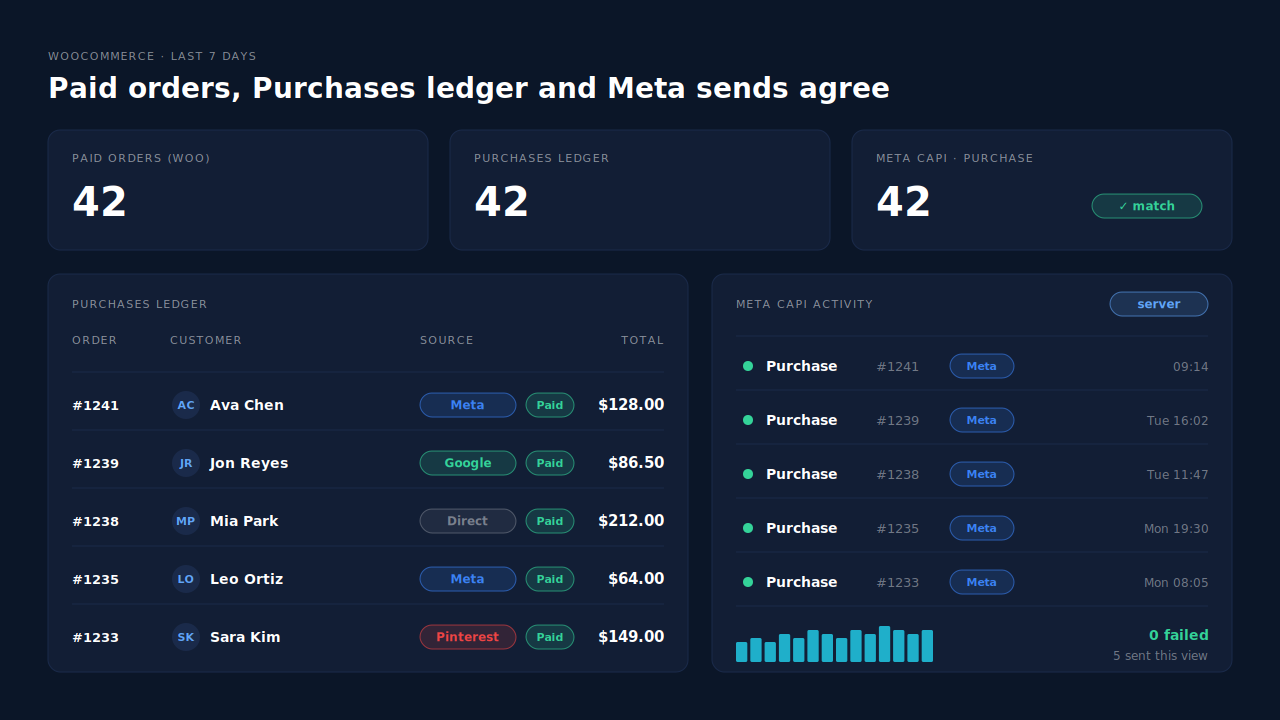Click the Paid badge on order #1238
The width and height of the screenshot is (1280, 720).
pyautogui.click(x=550, y=521)
